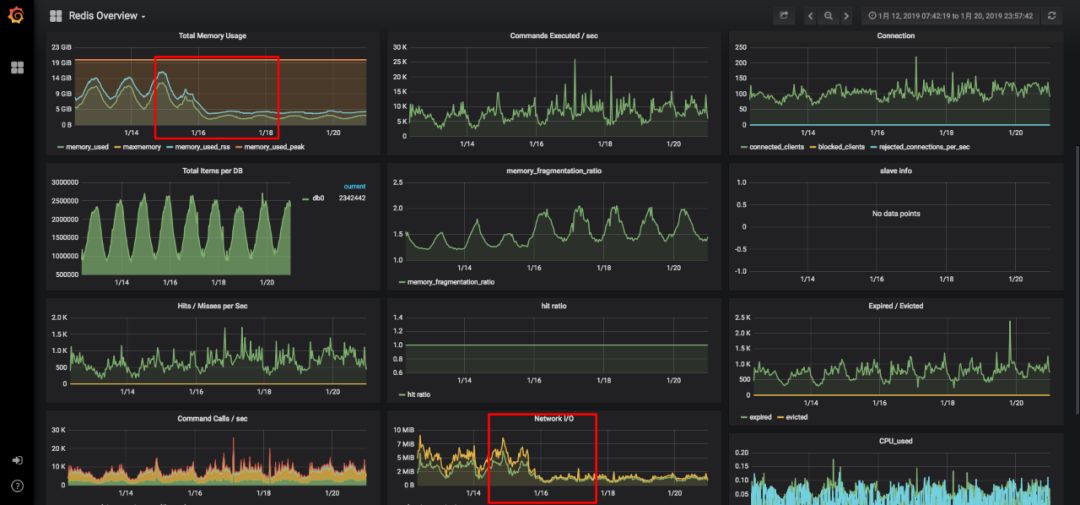The width and height of the screenshot is (1080, 505).
Task: Click the sign-in arrow icon in sidebar
Action: (x=17, y=460)
